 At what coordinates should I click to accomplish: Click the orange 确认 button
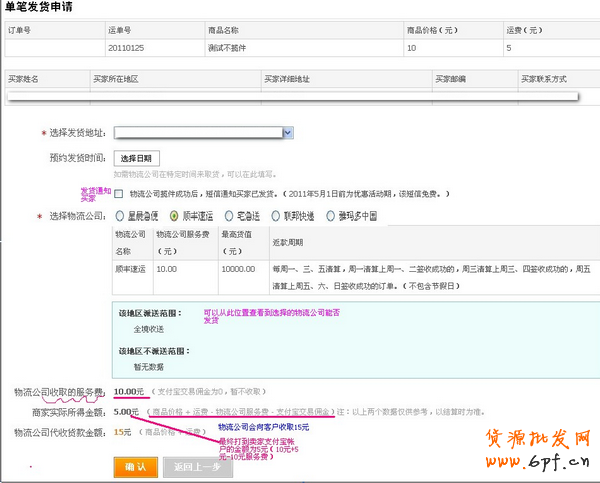pos(136,467)
